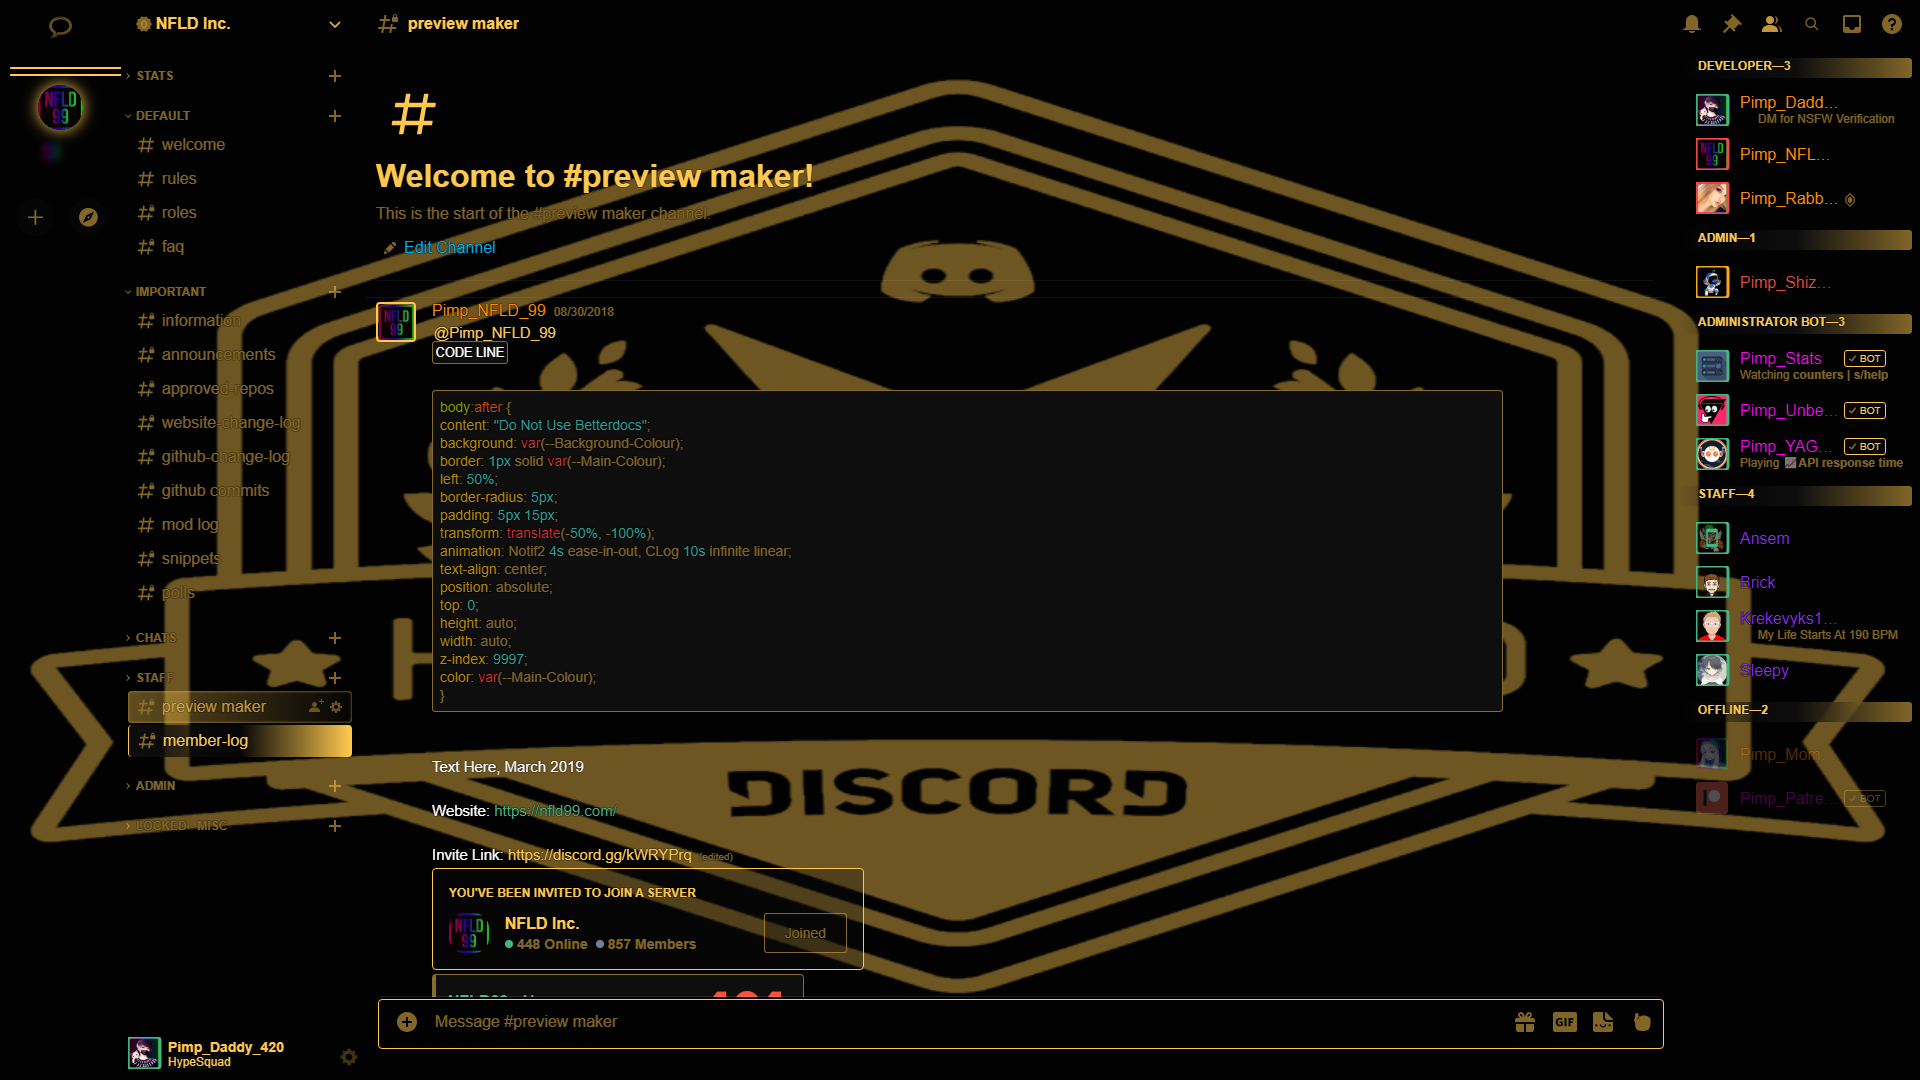Click the add channel plus icon beside CHATS
The width and height of the screenshot is (1920, 1080).
coord(335,637)
